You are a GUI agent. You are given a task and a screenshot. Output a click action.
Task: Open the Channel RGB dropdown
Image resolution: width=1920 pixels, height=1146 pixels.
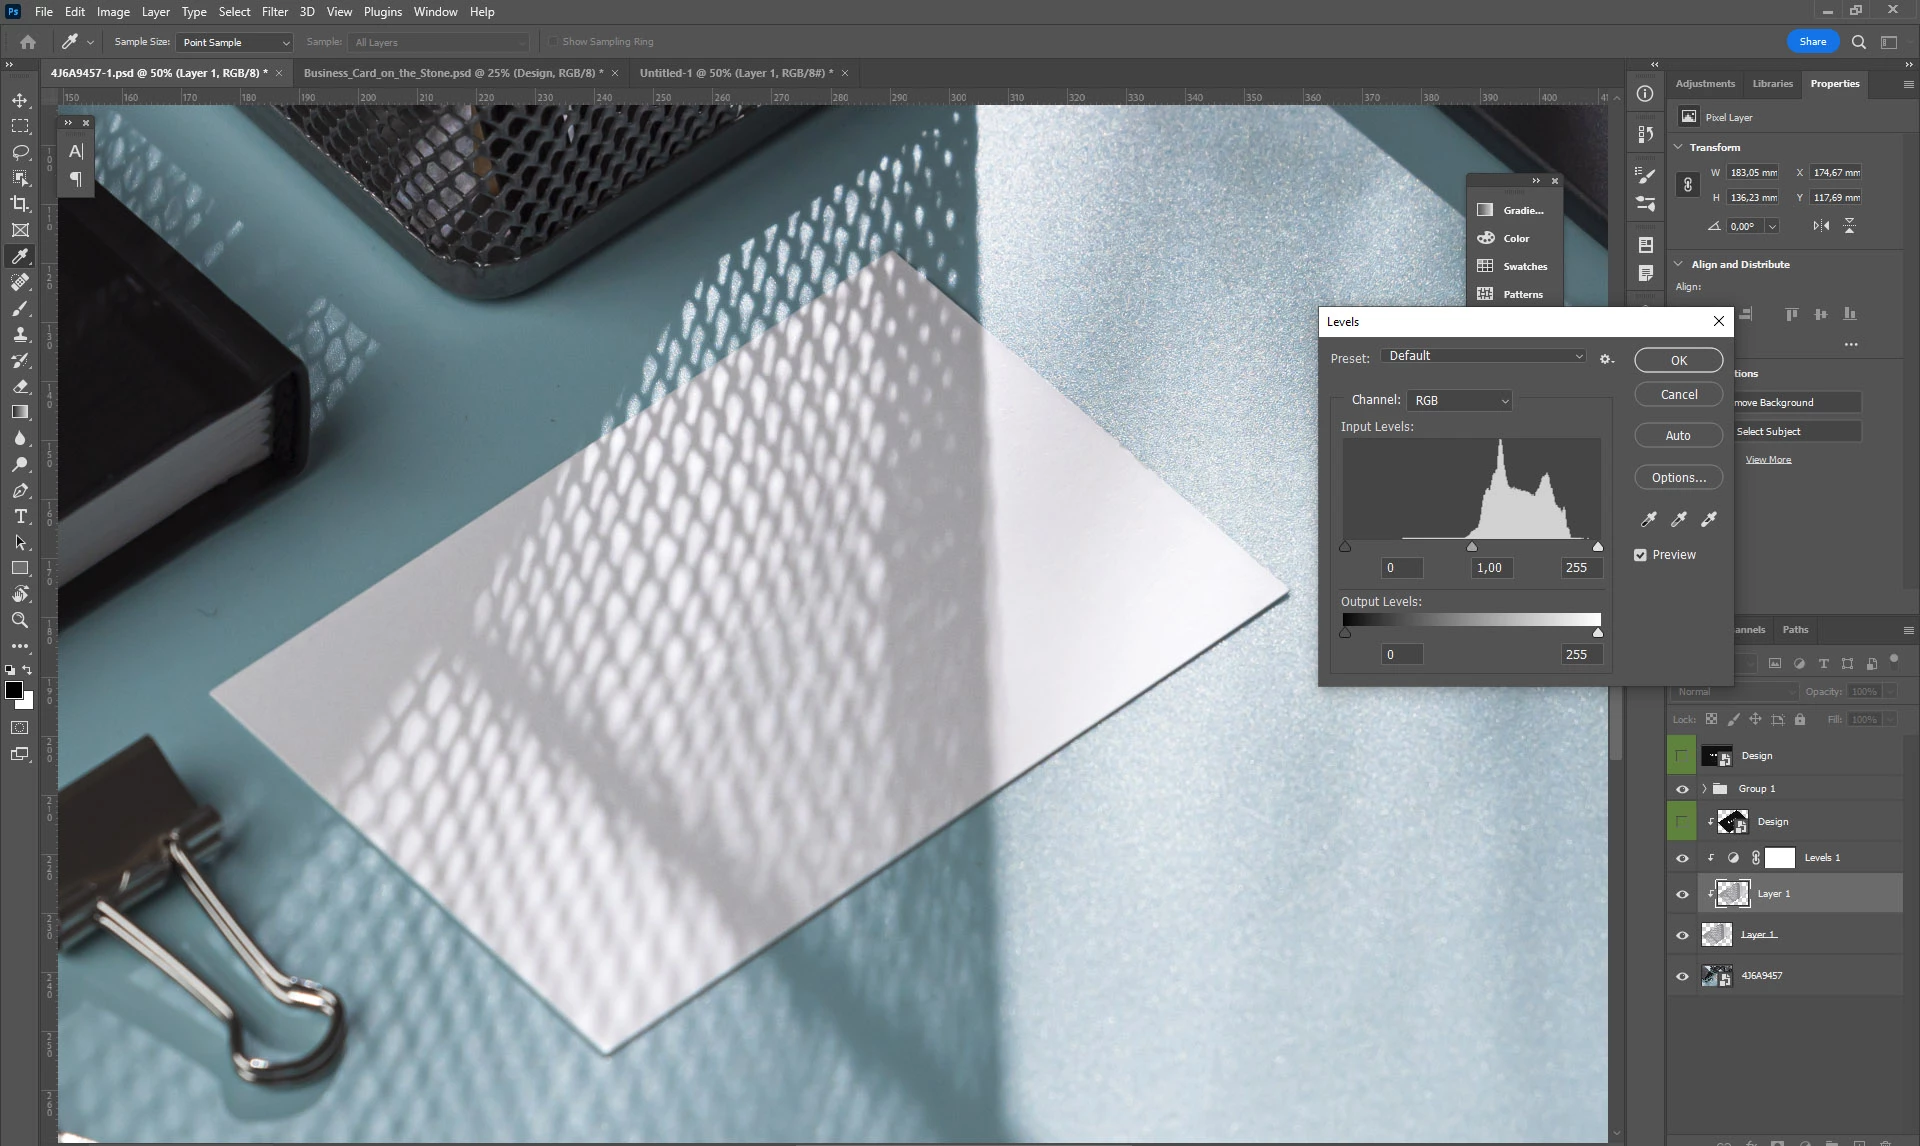point(1460,401)
